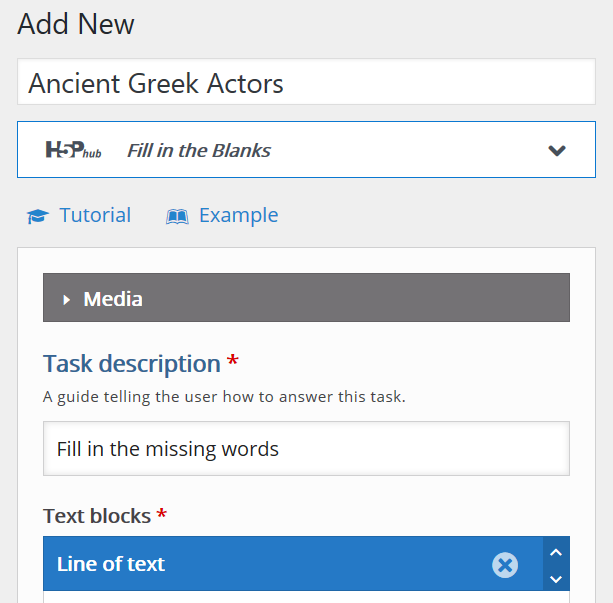The height and width of the screenshot is (603, 613).
Task: Move Line of text block up
Action: click(556, 552)
